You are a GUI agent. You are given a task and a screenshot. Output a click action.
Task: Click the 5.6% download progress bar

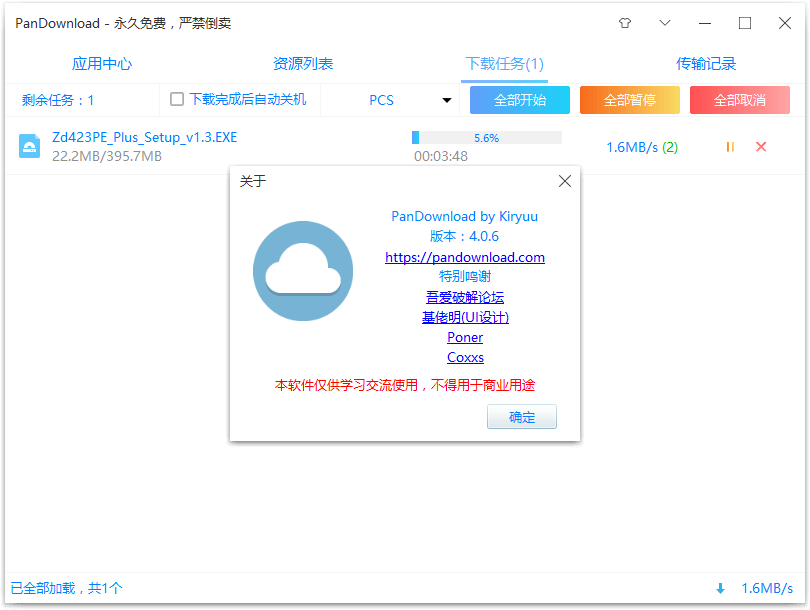point(486,138)
